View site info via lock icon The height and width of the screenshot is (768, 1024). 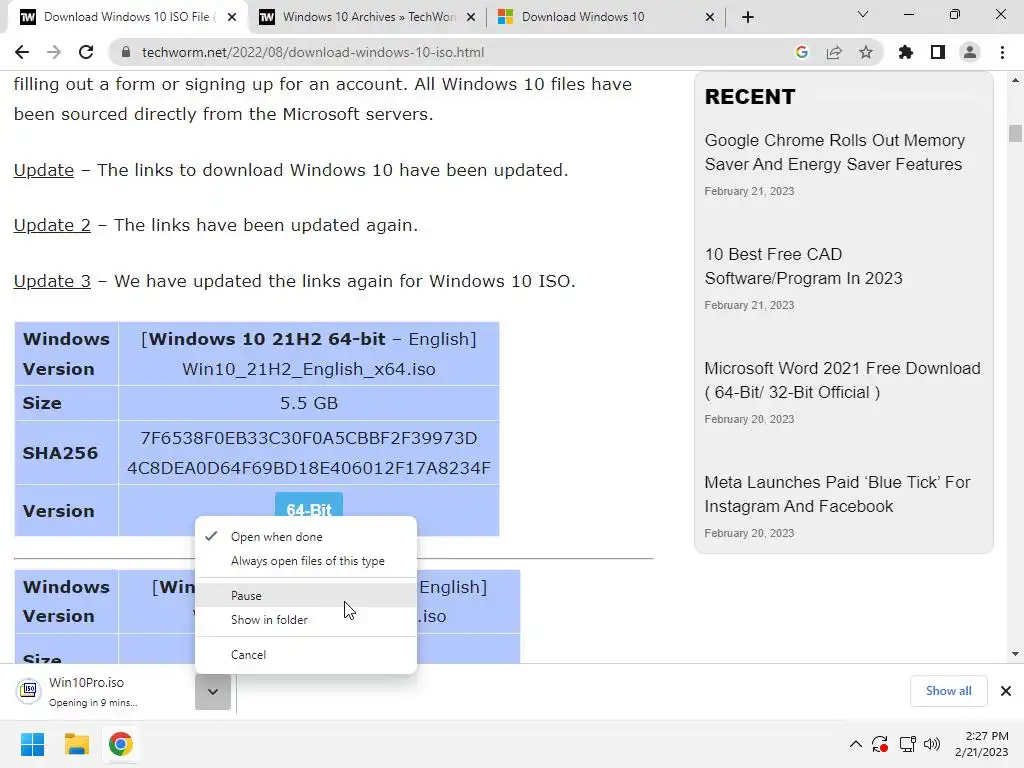pyautogui.click(x=126, y=52)
